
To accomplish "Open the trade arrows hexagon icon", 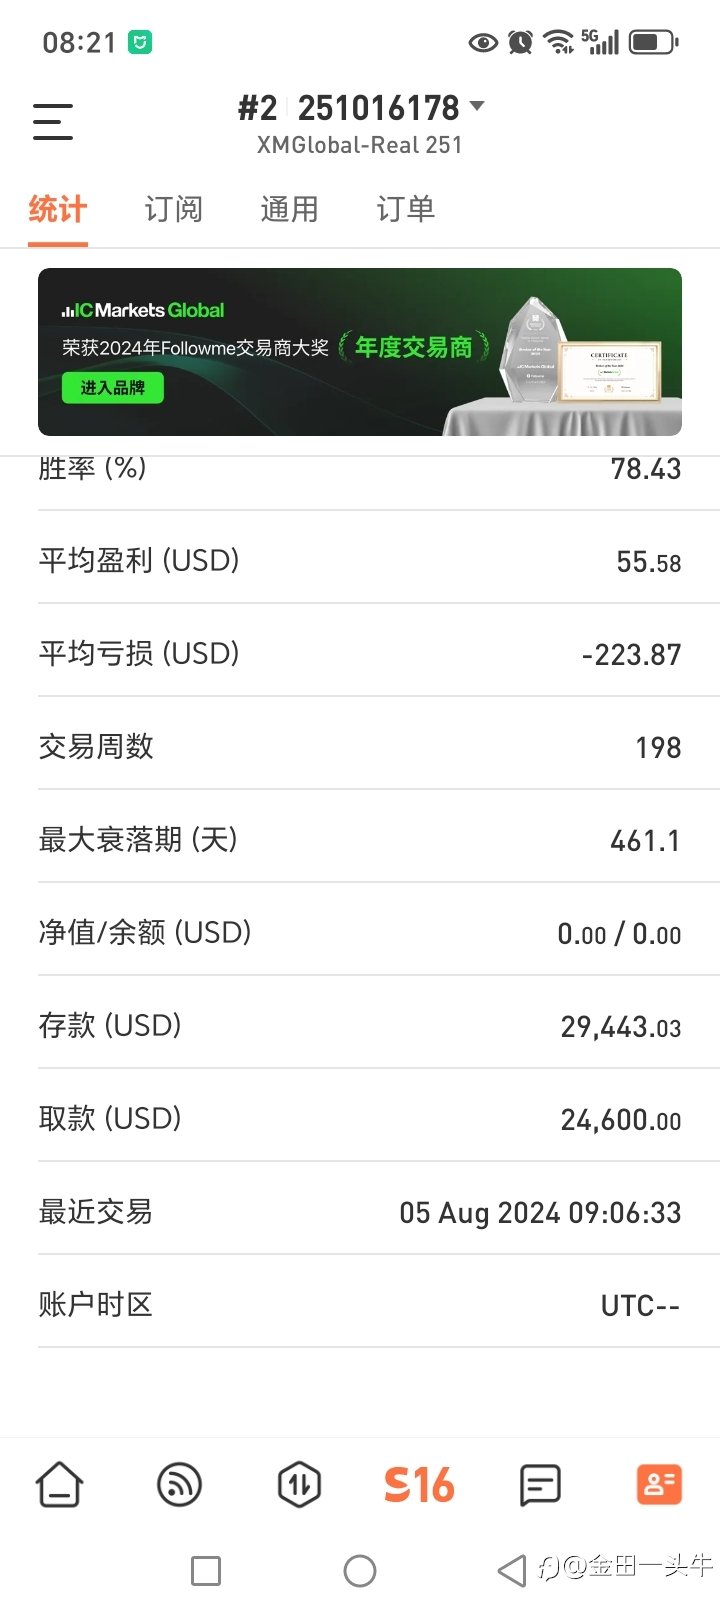I will click(x=299, y=1485).
